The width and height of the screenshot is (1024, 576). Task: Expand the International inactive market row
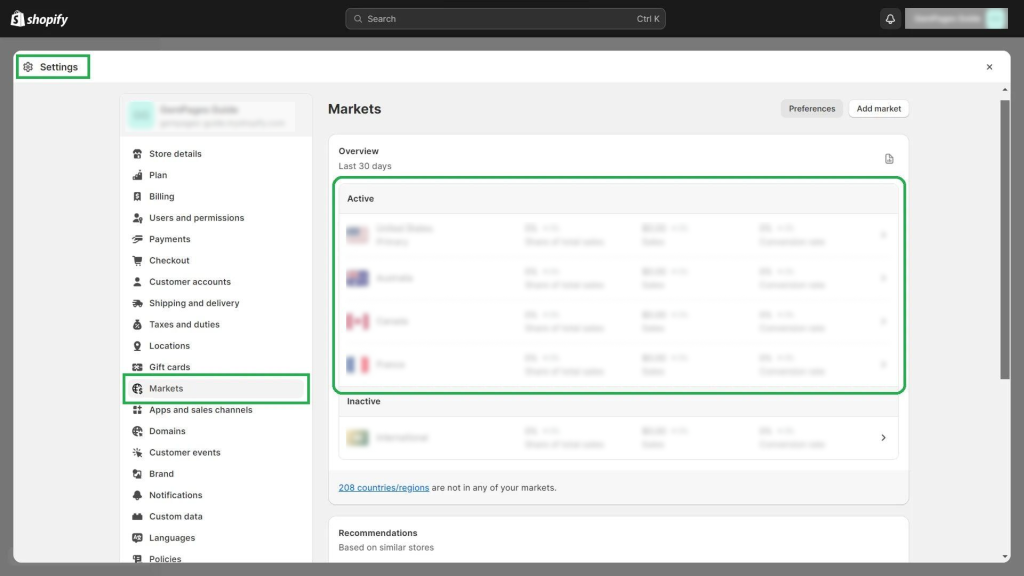coord(883,437)
